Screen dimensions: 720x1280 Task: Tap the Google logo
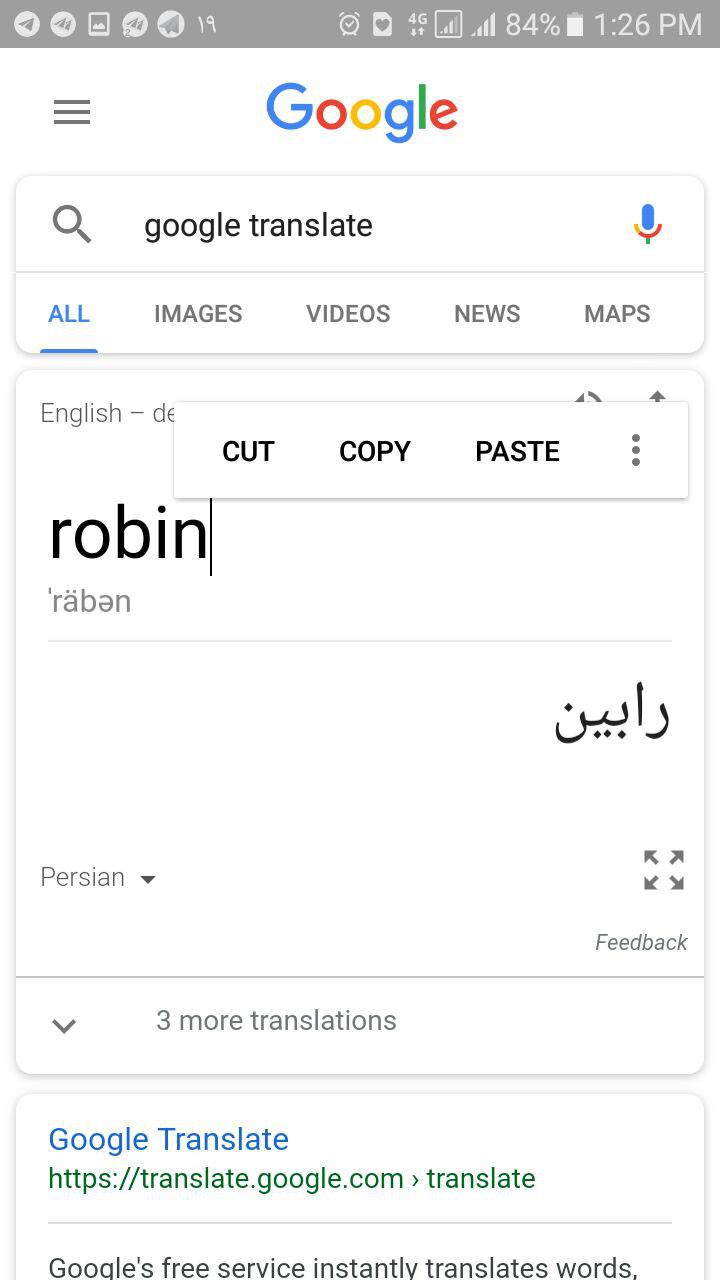click(x=362, y=112)
